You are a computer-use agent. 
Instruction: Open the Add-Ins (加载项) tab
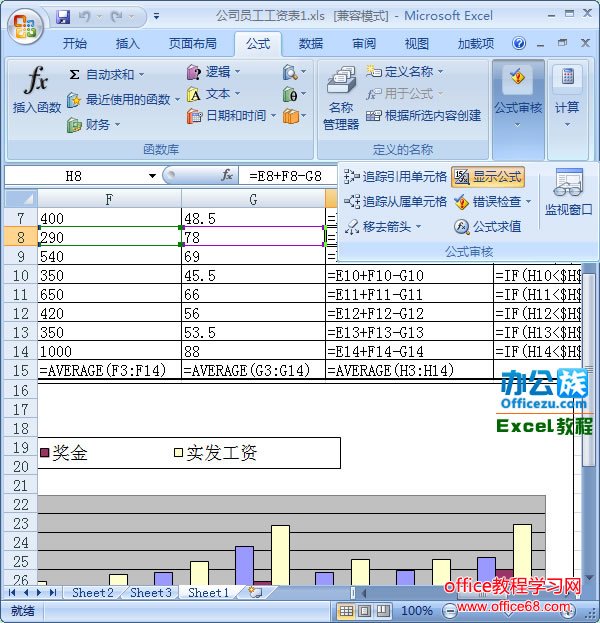tap(476, 43)
